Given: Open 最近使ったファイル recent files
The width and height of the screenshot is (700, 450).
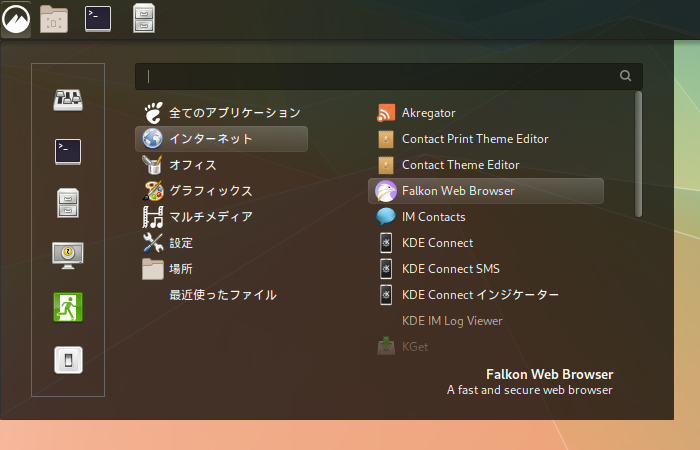Looking at the screenshot, I should tap(221, 295).
